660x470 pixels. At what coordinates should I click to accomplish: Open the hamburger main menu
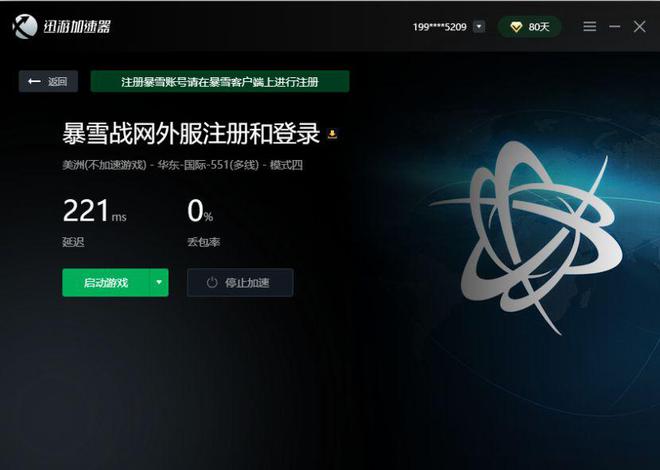tap(589, 27)
